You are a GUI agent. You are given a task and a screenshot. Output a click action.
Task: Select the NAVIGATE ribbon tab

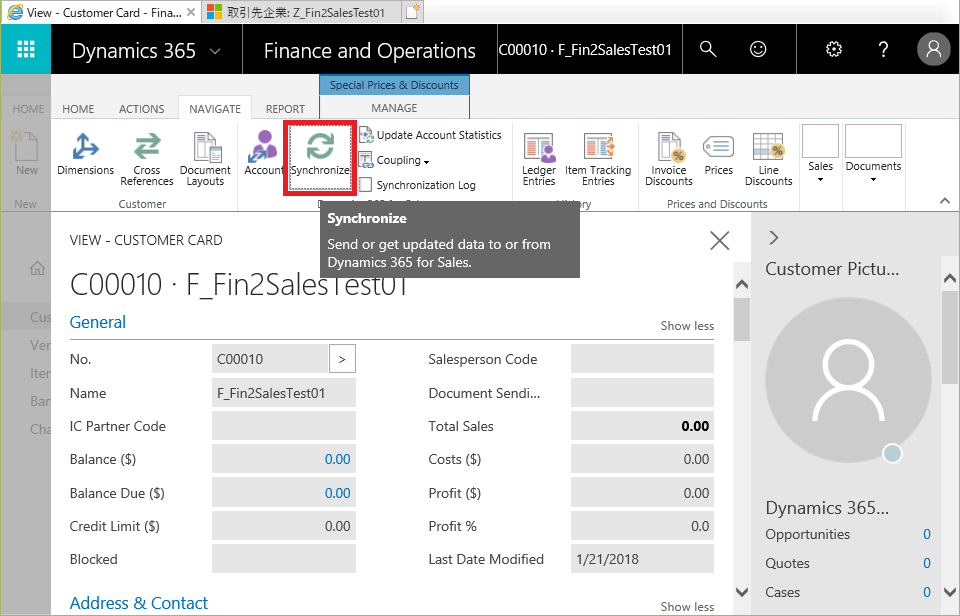(x=215, y=109)
